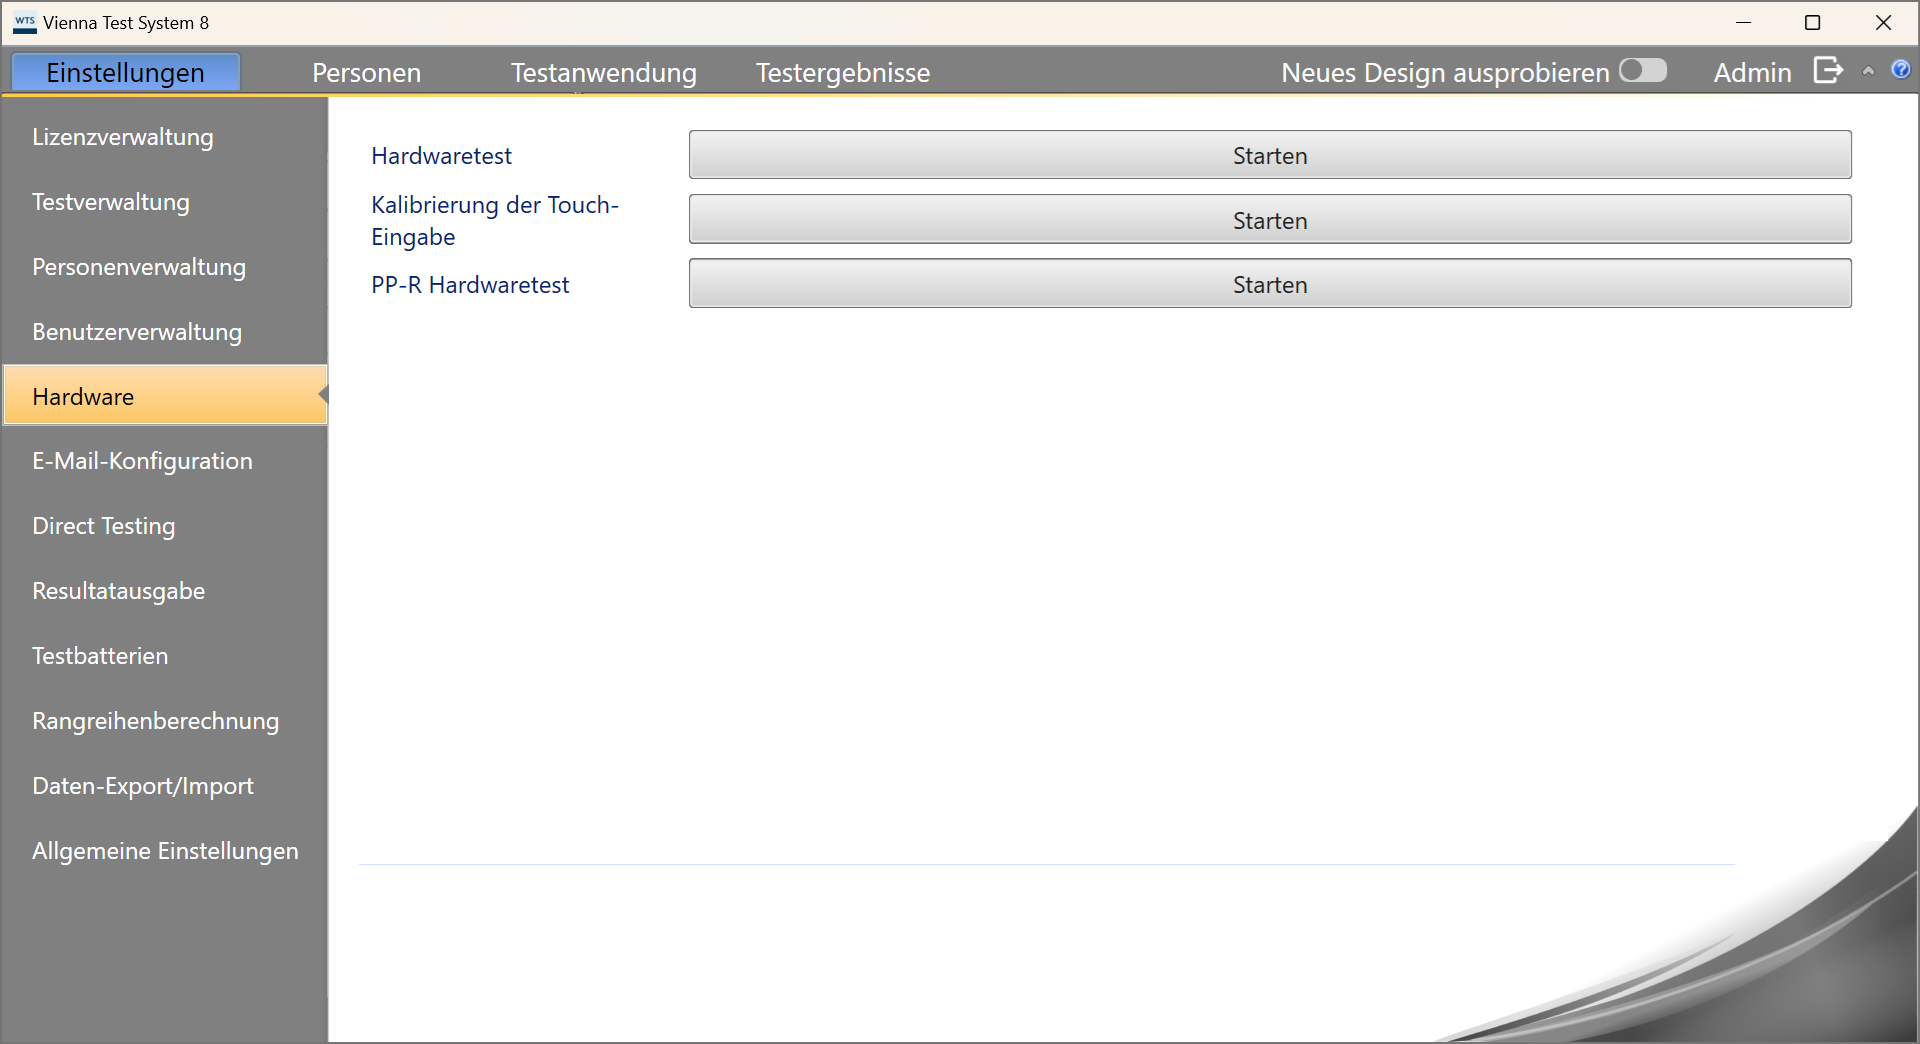Select Daten-Export/Import in sidebar
1920x1044 pixels.
point(143,786)
